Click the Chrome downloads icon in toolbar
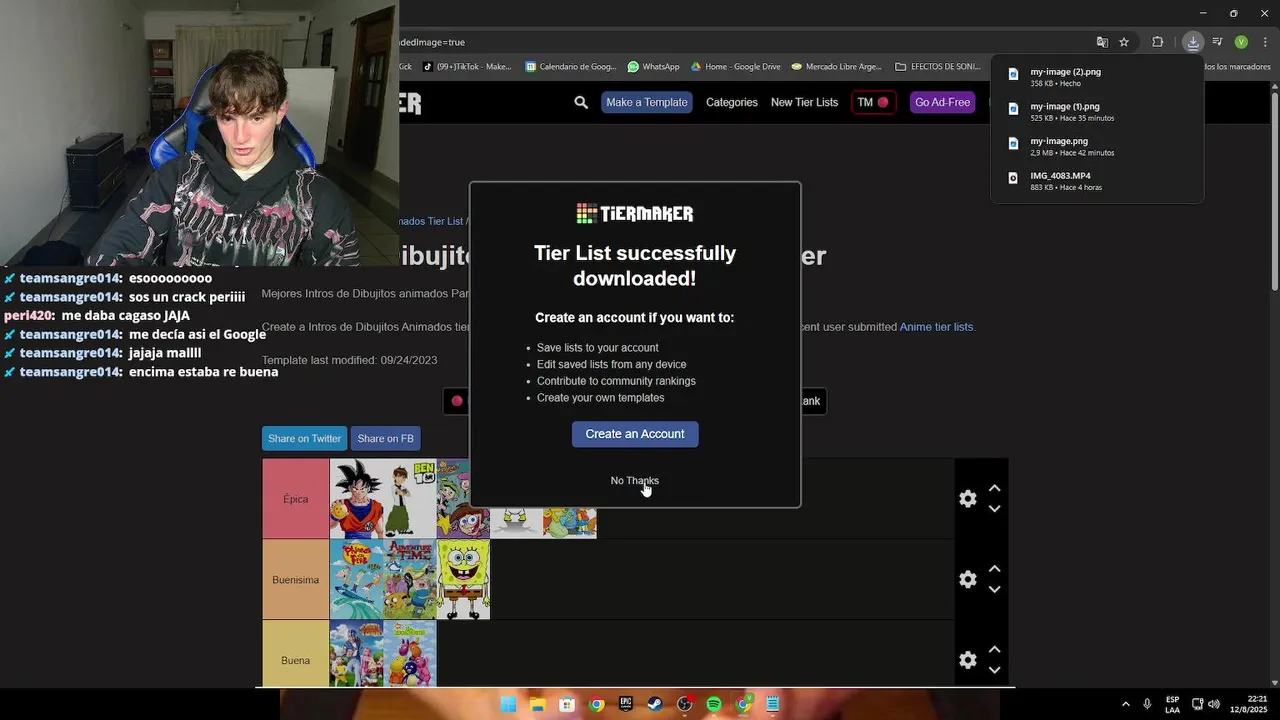 [x=1193, y=42]
